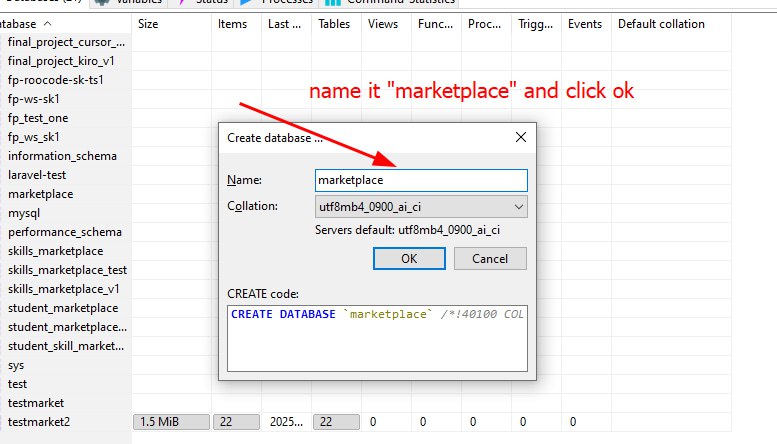Select the final_project_kiro_v1 database
Screen dimensions: 777x444
pyautogui.click(x=61, y=61)
